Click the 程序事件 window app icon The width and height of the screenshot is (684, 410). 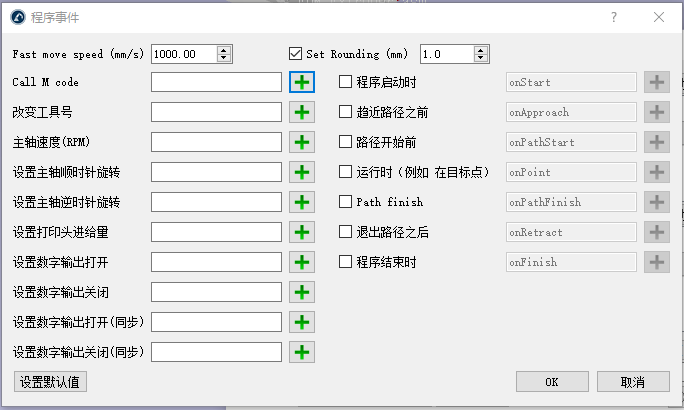click(18, 17)
